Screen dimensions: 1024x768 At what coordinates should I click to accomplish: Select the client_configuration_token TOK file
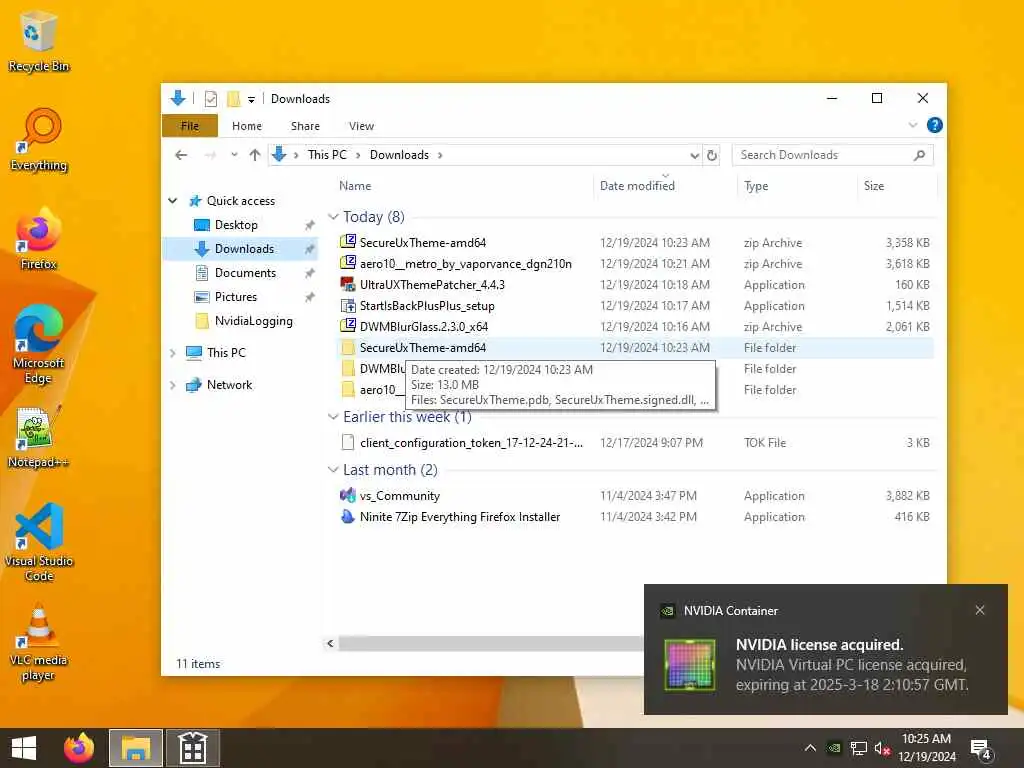coord(637,443)
